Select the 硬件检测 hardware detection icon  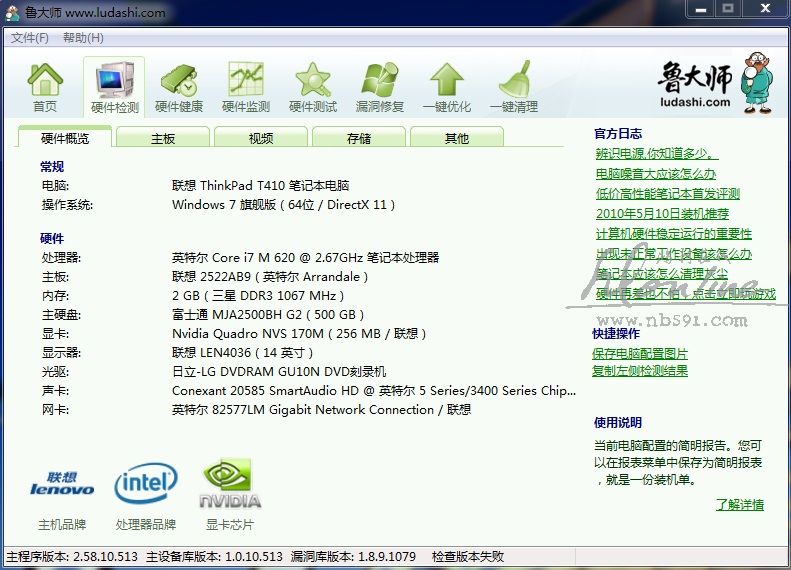[114, 87]
